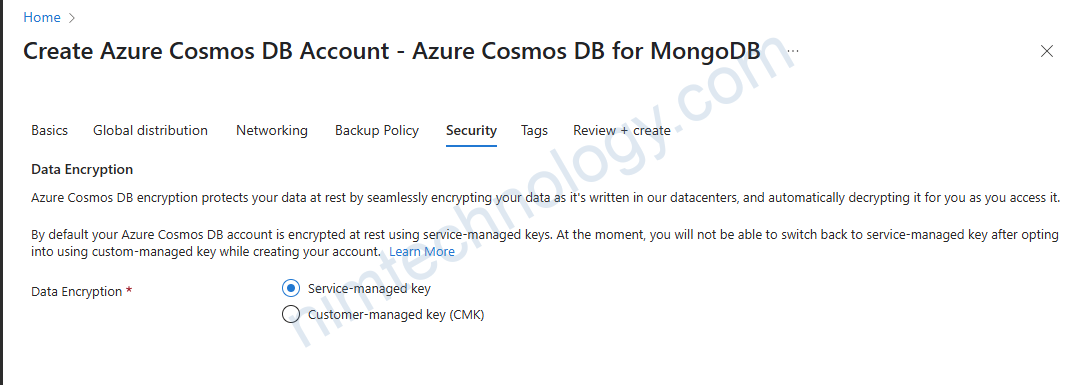Screen dimensions: 1083x385
Task: Click the active Security tab
Action: (471, 130)
